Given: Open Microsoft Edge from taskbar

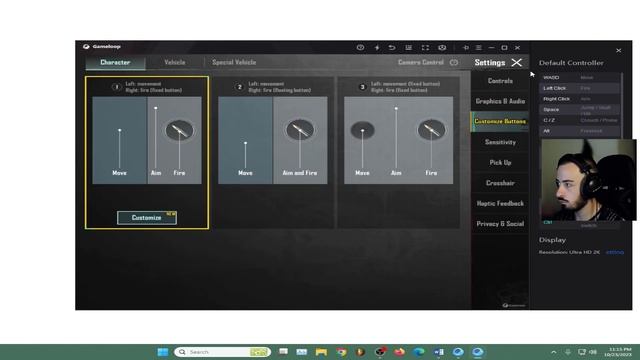Looking at the screenshot, I should pyautogui.click(x=419, y=352).
